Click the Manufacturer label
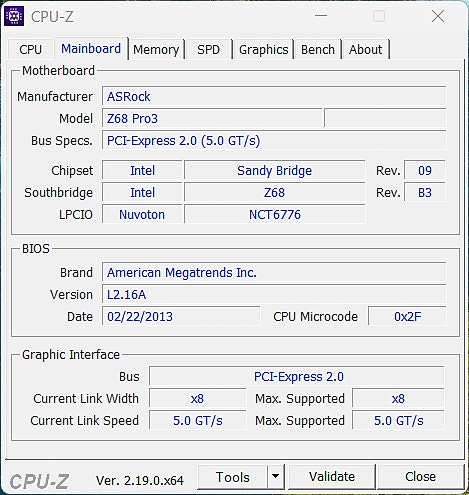469x495 pixels. (x=55, y=96)
